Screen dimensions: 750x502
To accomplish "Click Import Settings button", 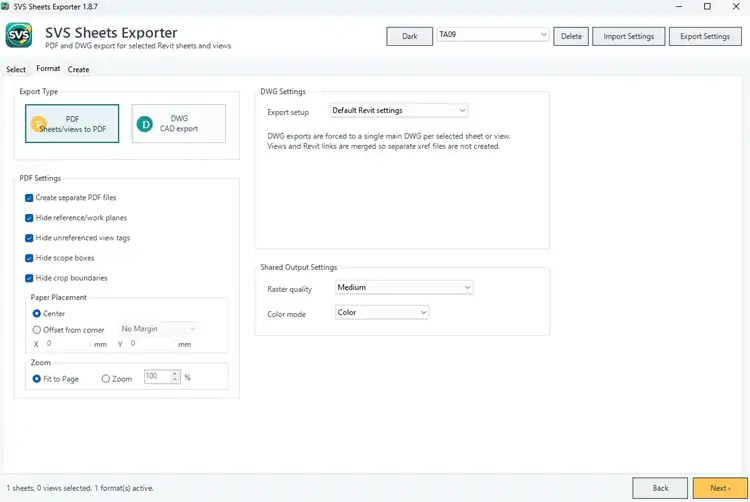I will point(629,36).
